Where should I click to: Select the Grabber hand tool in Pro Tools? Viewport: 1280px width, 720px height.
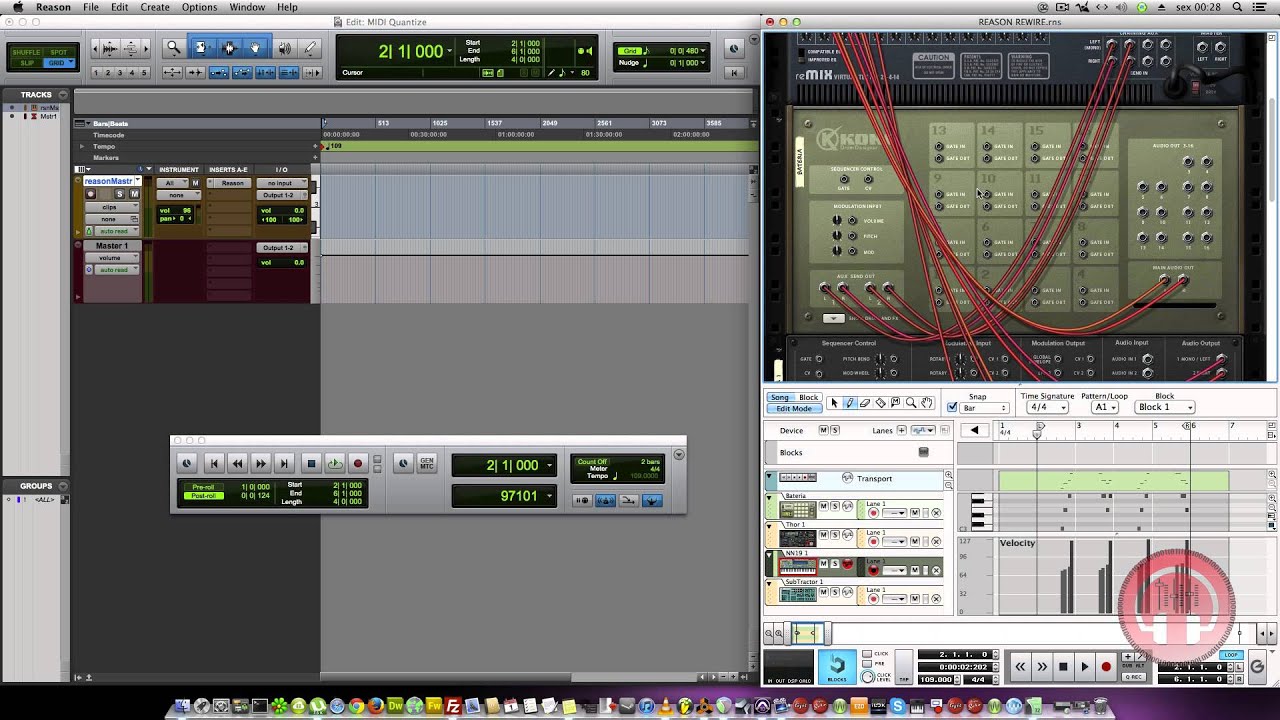[x=255, y=48]
